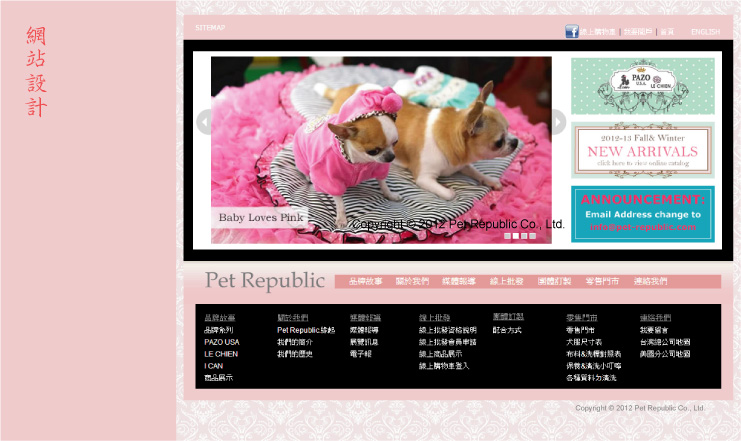Click I CAN footer link
Screen dimensions: 741x441
point(214,366)
